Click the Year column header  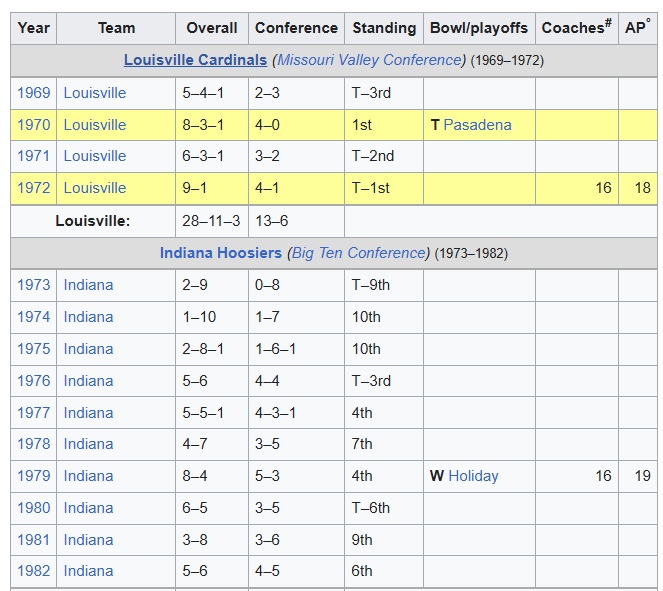33,28
